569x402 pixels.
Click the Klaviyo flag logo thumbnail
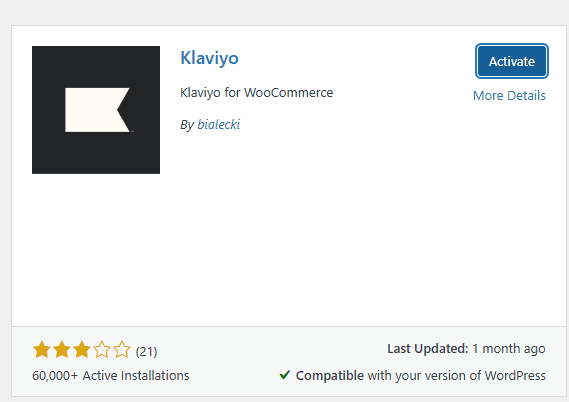96,110
